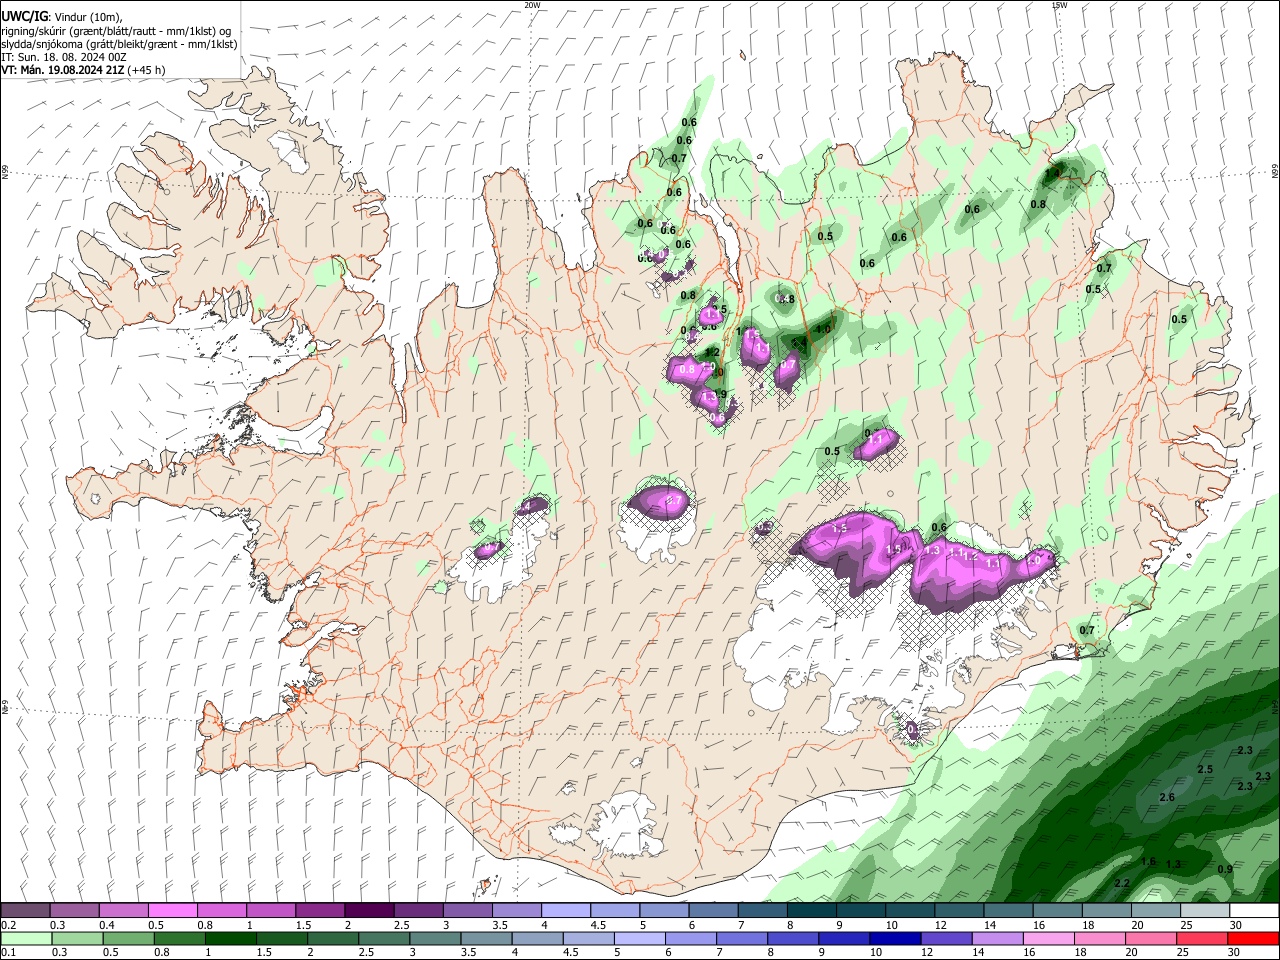Click the dark teal swatch at 8 in upper legend
Image resolution: width=1280 pixels, height=960 pixels.
(812, 911)
